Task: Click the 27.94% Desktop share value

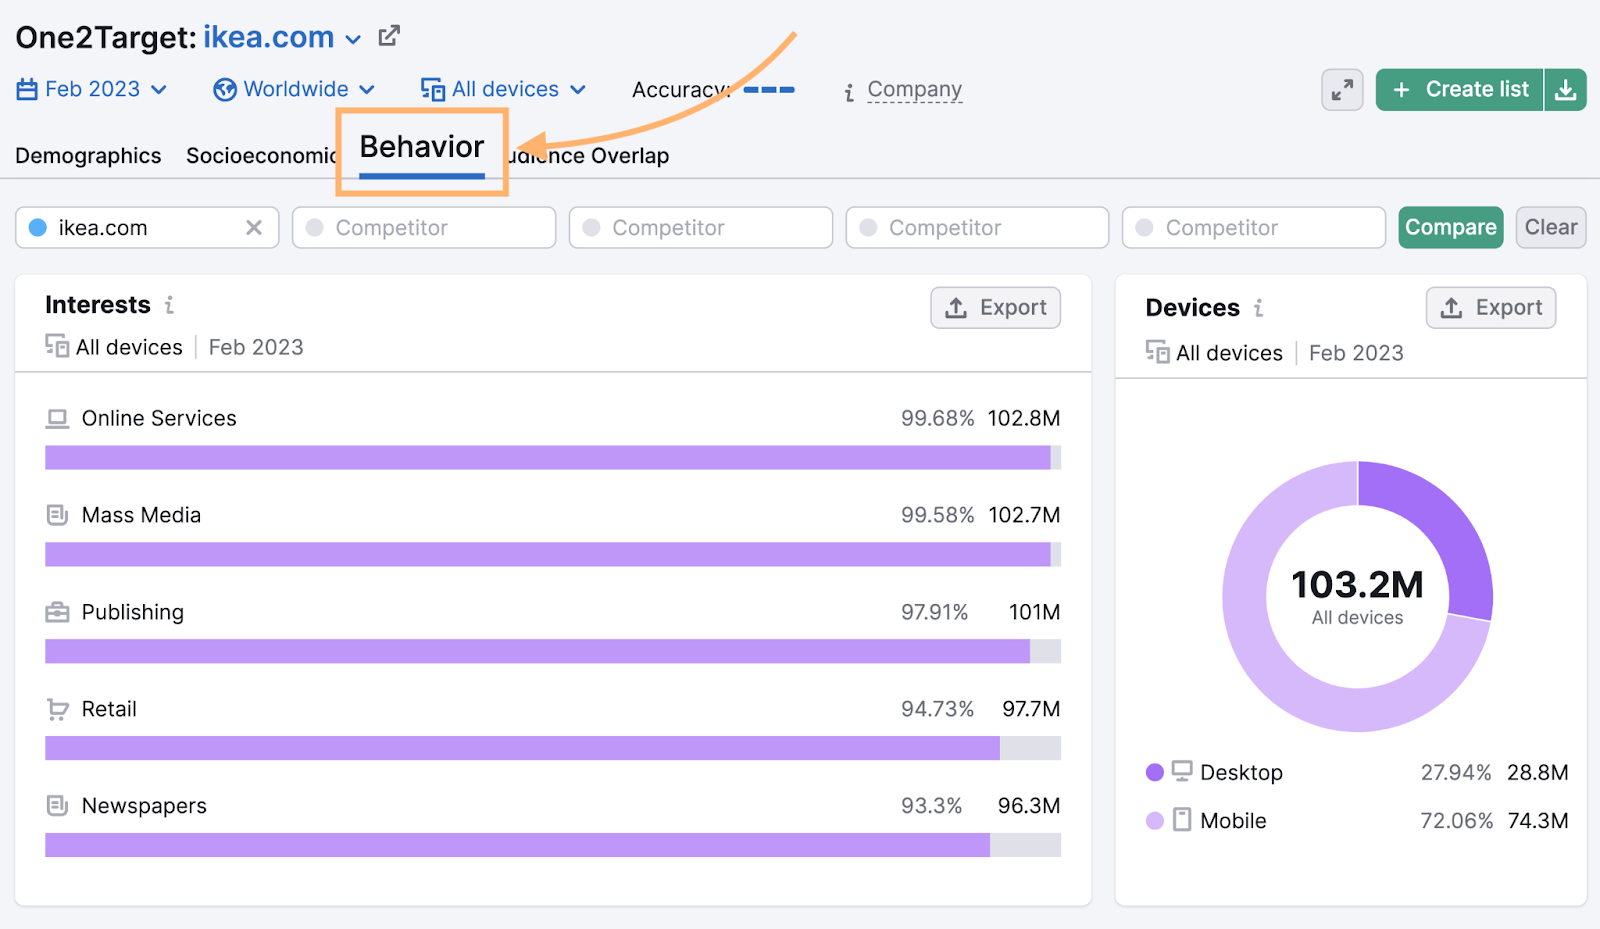Action: (1456, 773)
